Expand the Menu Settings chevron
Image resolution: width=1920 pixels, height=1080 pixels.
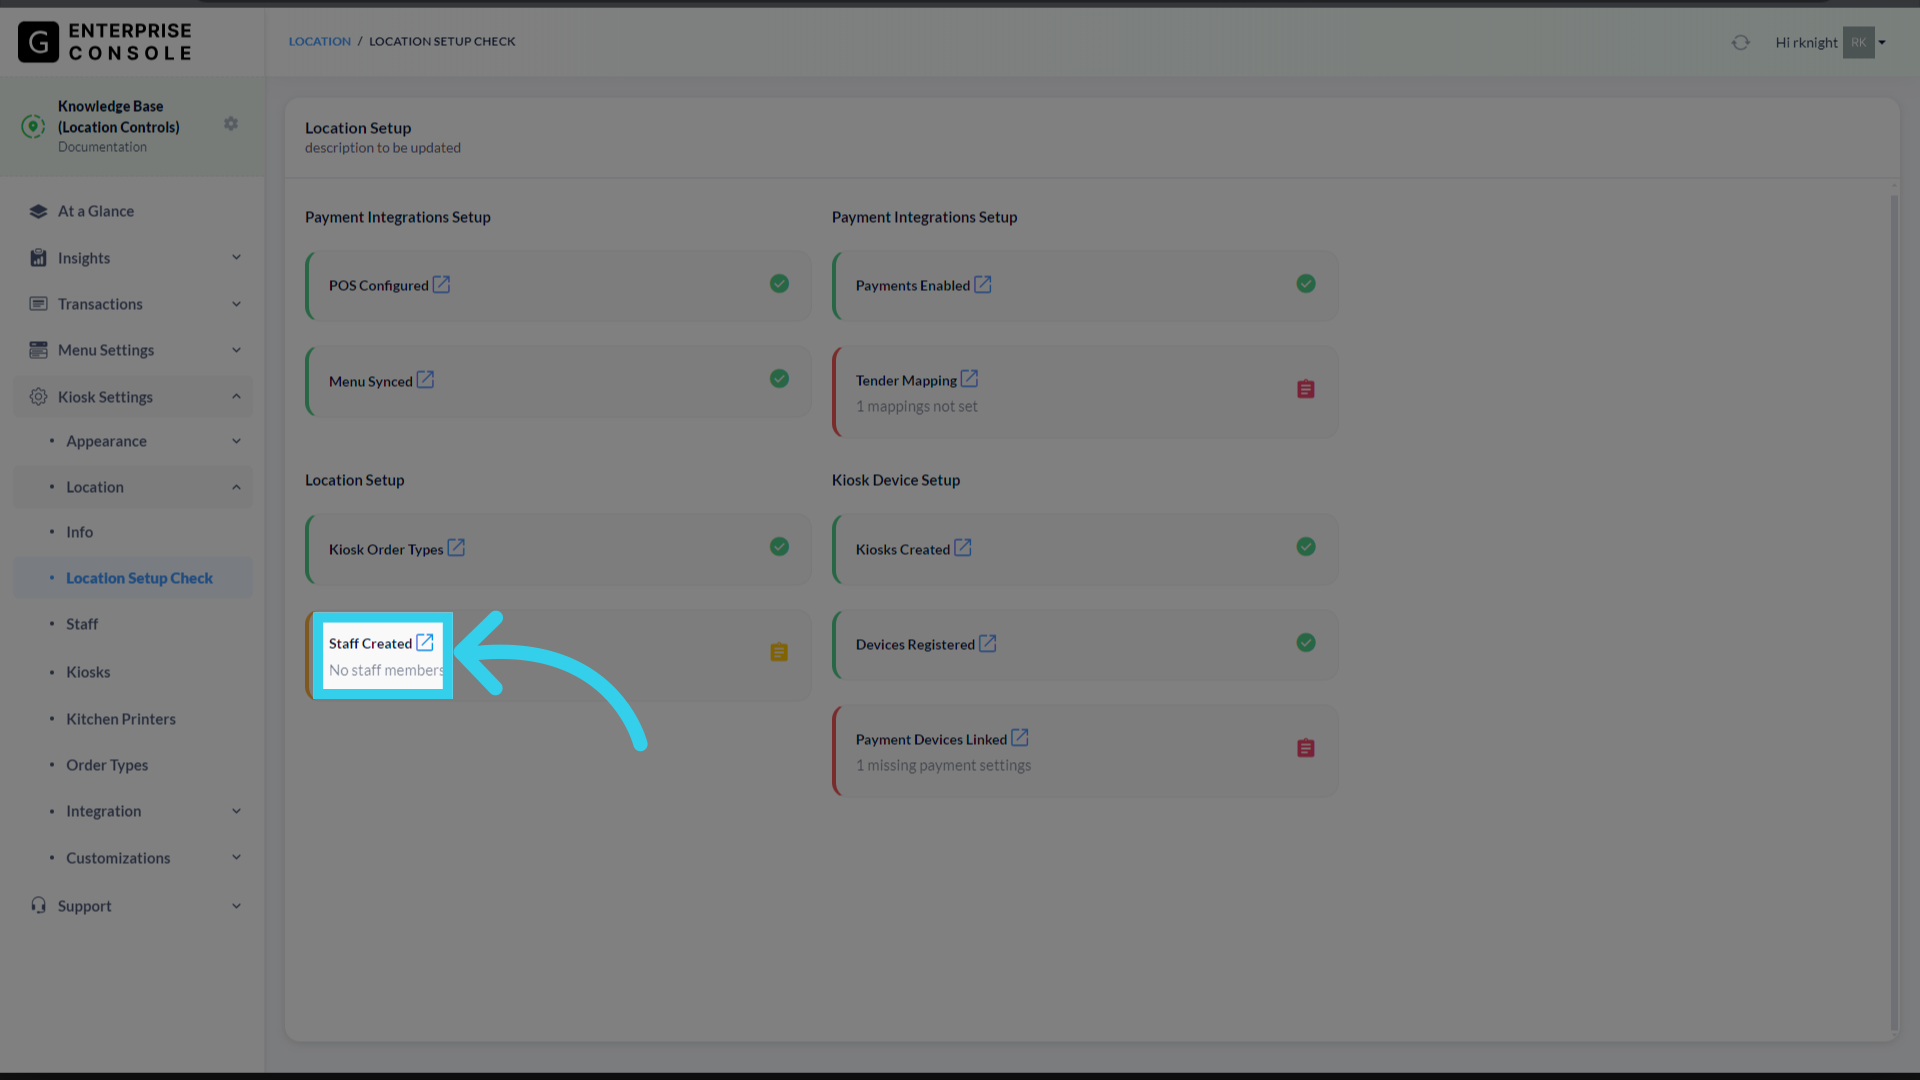point(237,350)
